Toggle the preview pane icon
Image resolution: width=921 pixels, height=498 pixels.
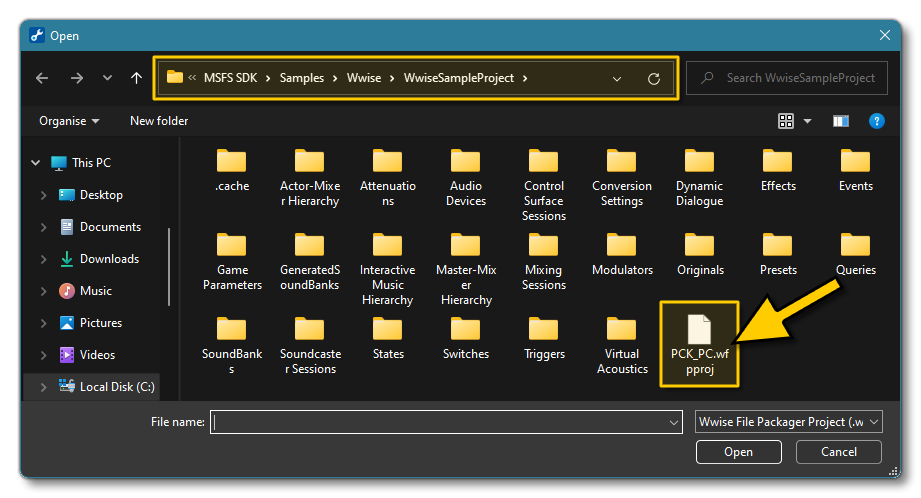(x=841, y=121)
